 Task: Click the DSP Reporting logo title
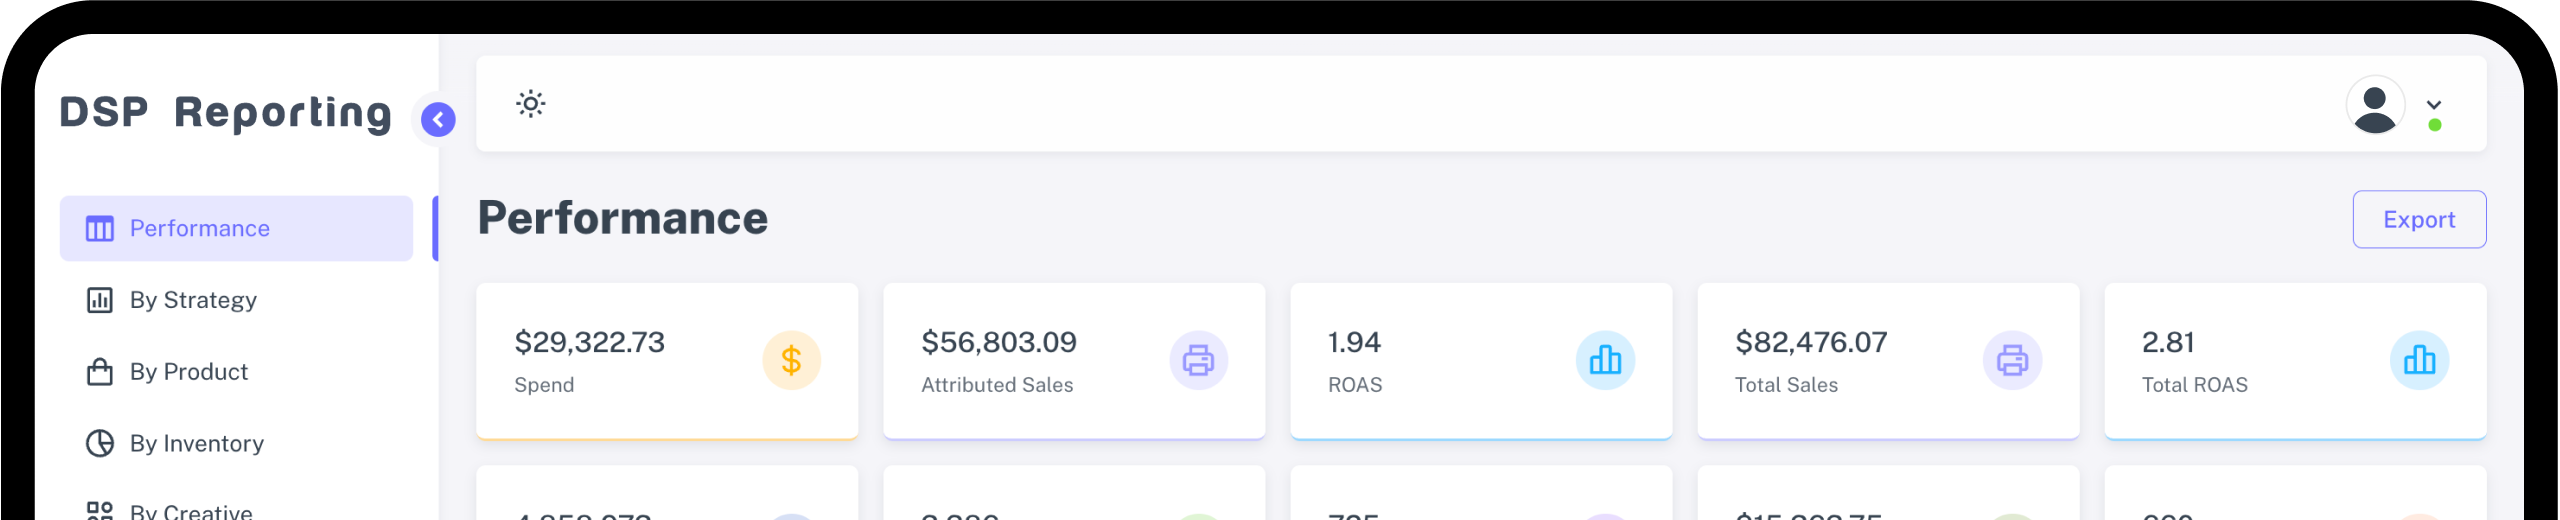tap(226, 113)
